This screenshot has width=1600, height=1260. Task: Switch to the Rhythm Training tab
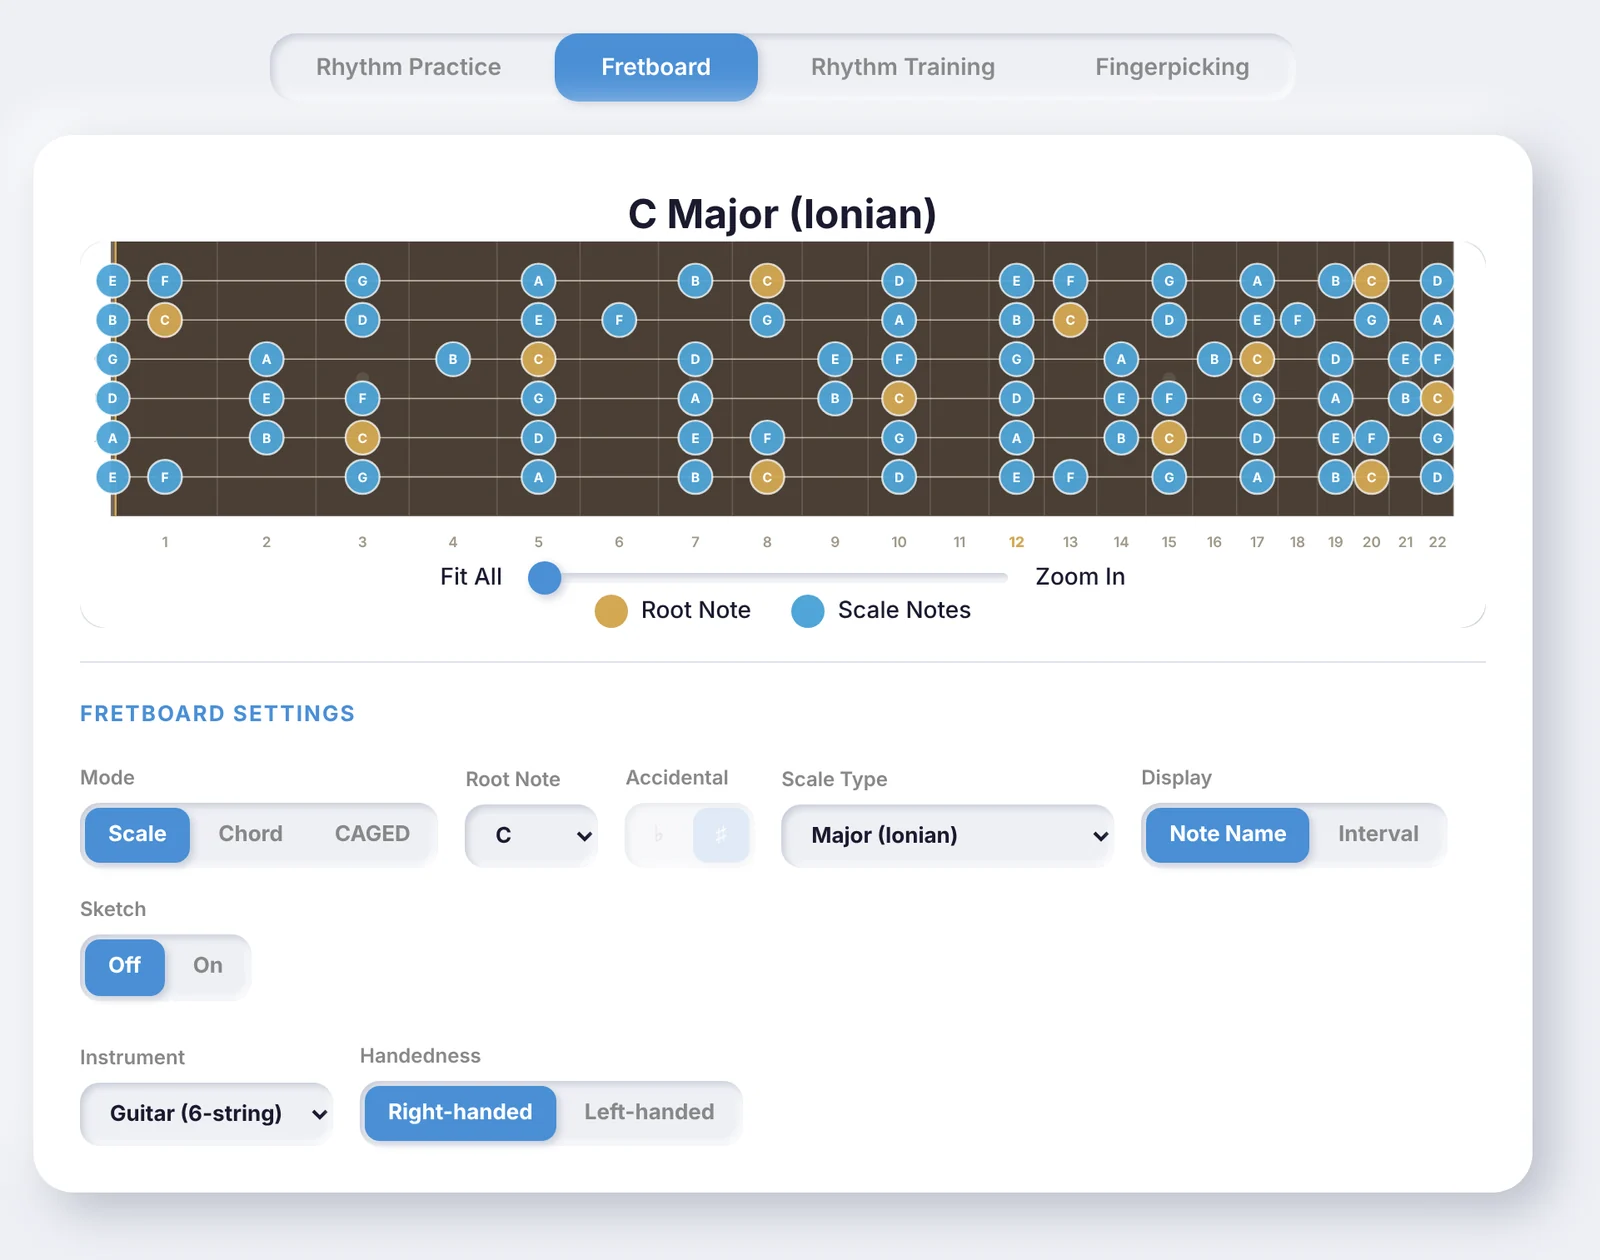903,67
